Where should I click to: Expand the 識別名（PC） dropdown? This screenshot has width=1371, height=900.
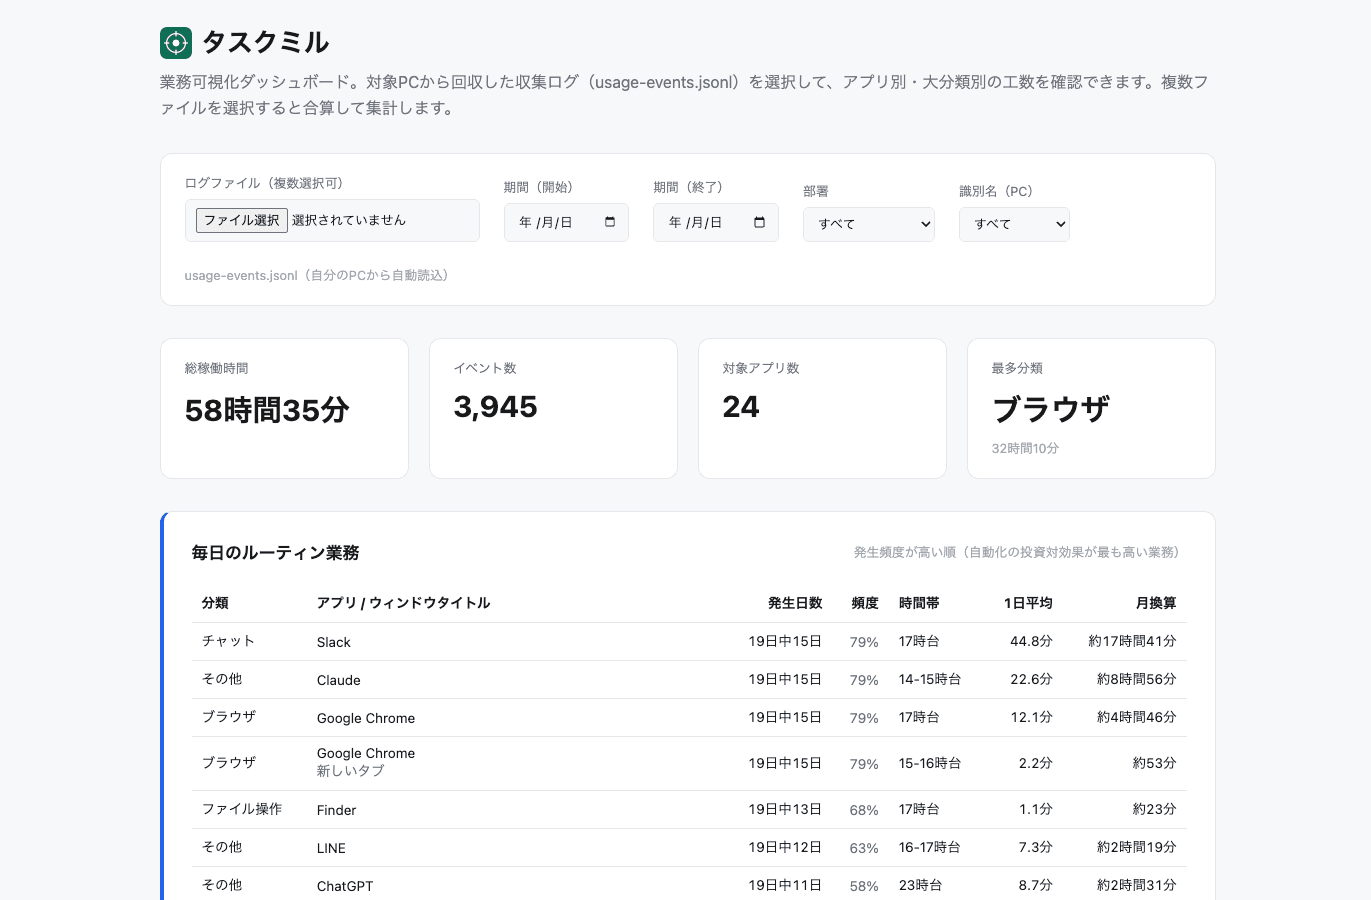[1014, 224]
